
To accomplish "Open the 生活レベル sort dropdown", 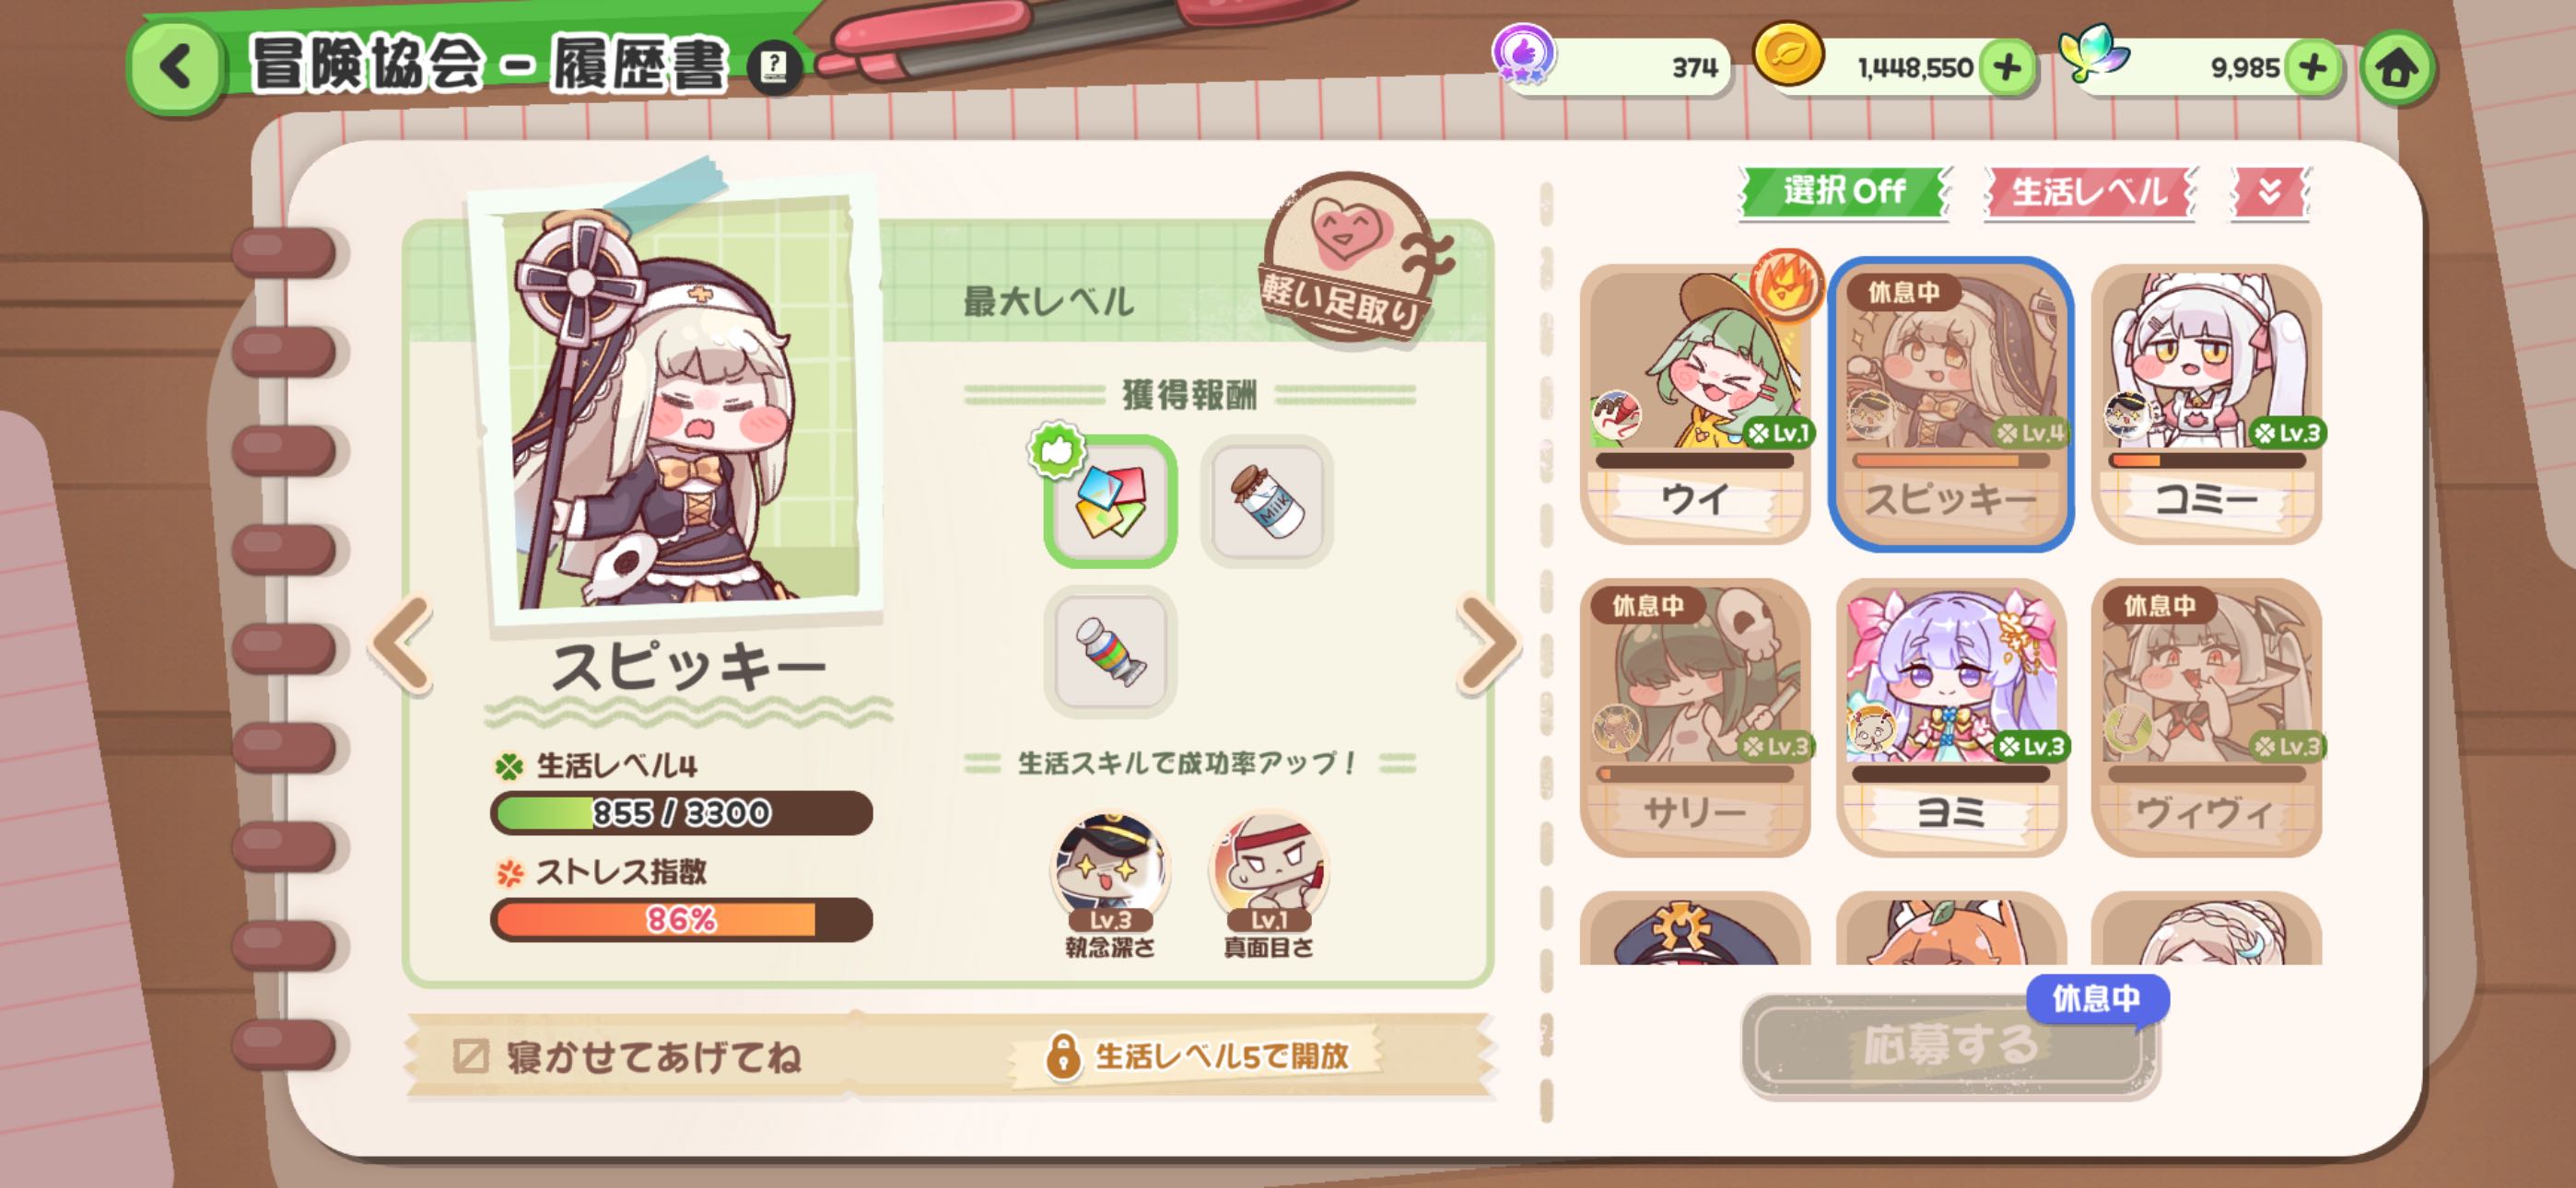I will point(2088,191).
